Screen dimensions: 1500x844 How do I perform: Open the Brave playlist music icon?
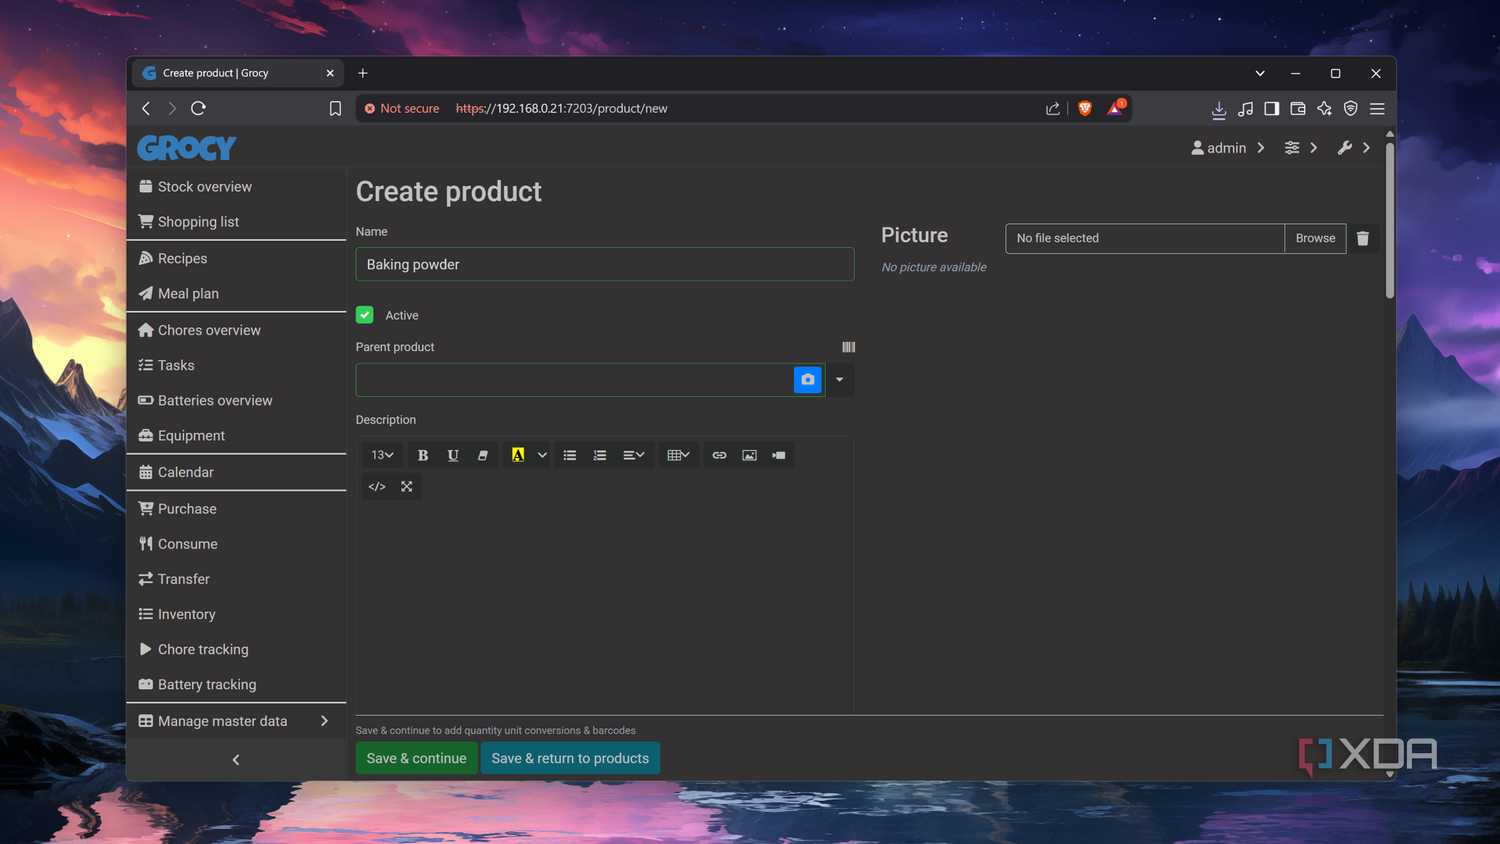[x=1245, y=108]
